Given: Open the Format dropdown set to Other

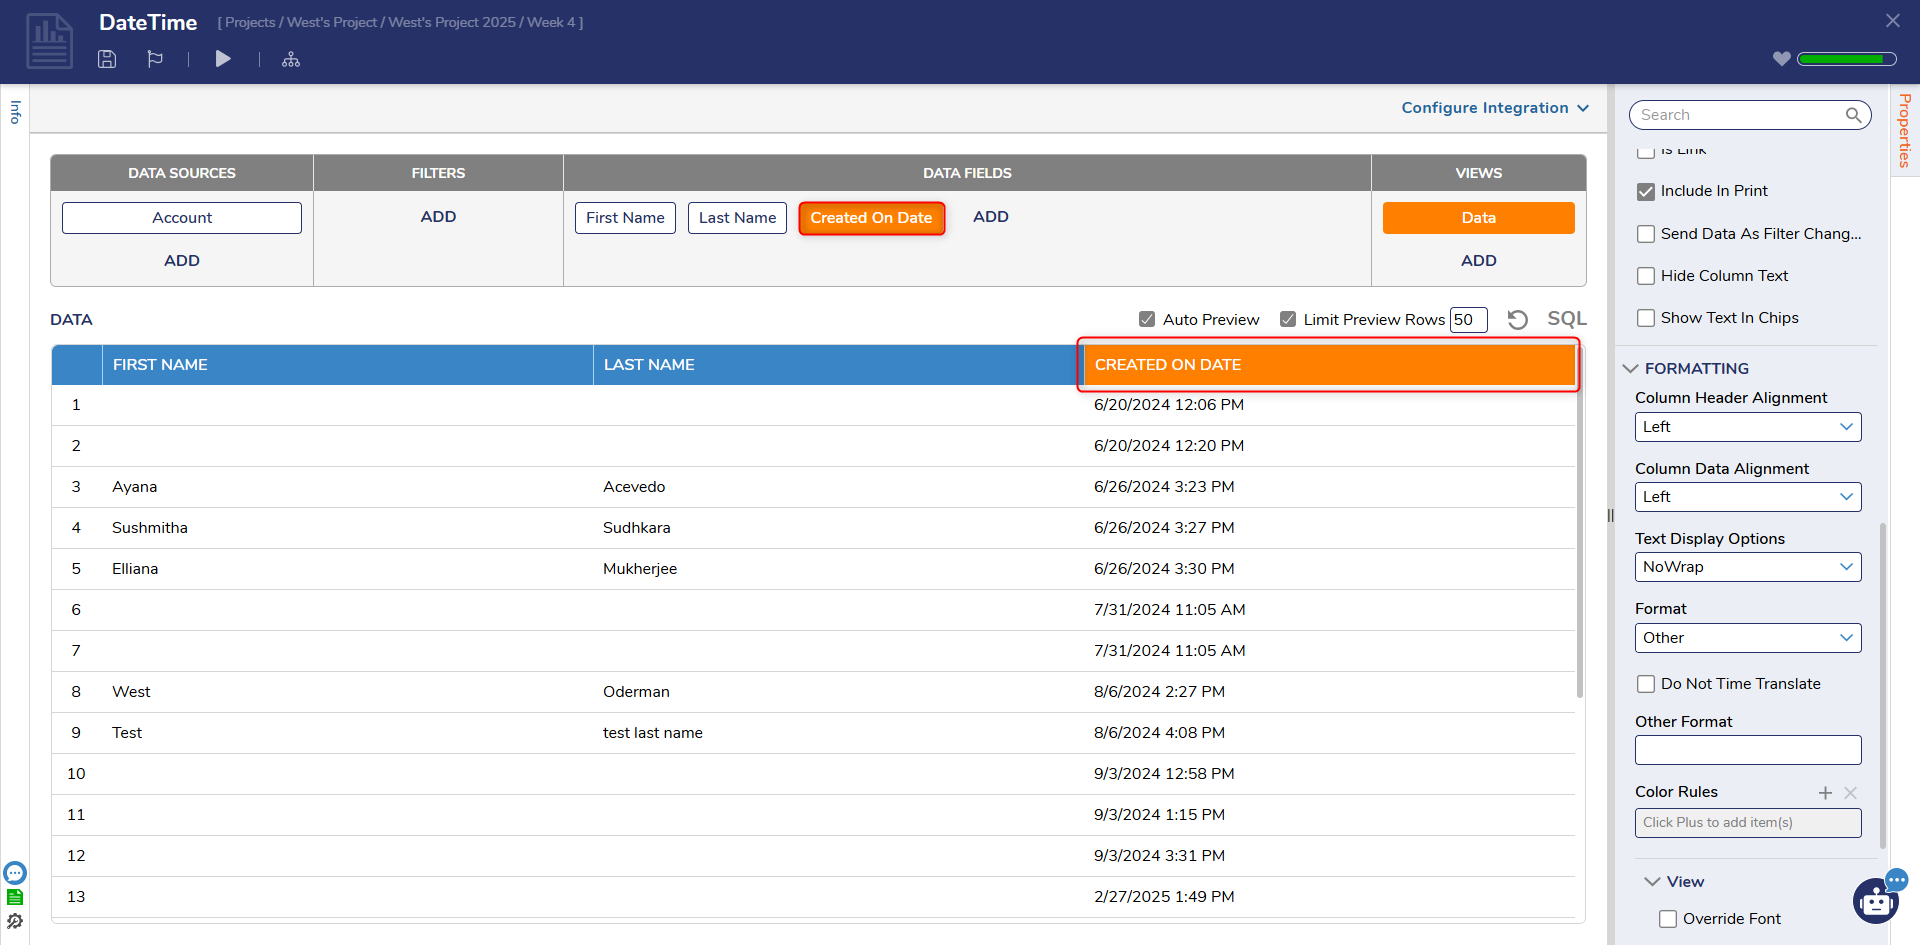Looking at the screenshot, I should tap(1747, 638).
